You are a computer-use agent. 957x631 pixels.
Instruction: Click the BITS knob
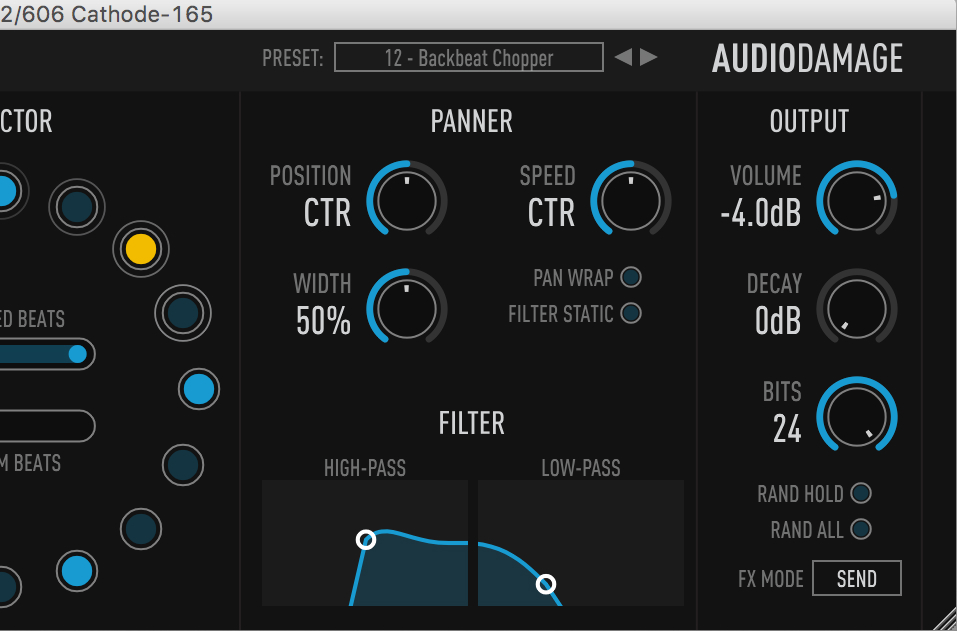point(857,416)
